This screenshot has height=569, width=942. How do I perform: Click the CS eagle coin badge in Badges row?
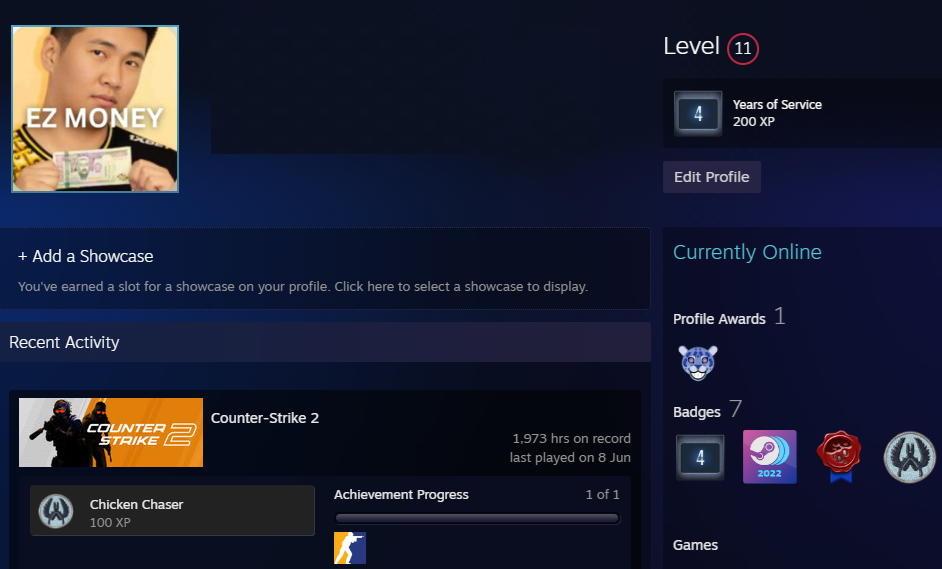click(910, 457)
